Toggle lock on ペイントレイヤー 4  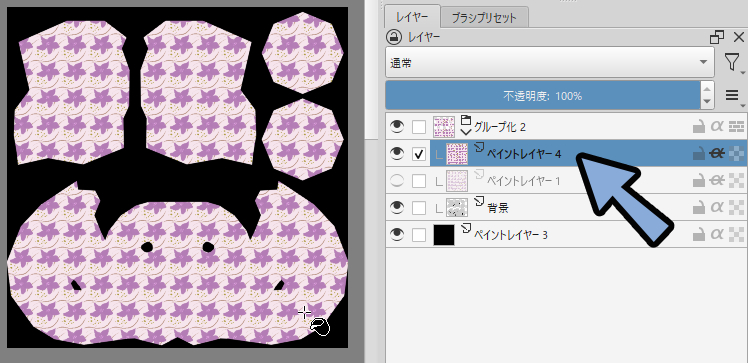click(699, 154)
